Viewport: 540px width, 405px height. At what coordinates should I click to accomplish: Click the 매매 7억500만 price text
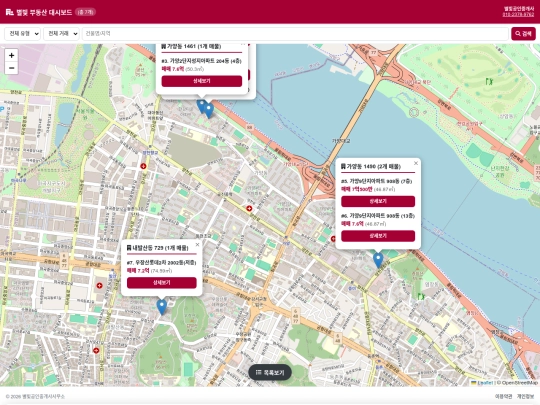356,189
